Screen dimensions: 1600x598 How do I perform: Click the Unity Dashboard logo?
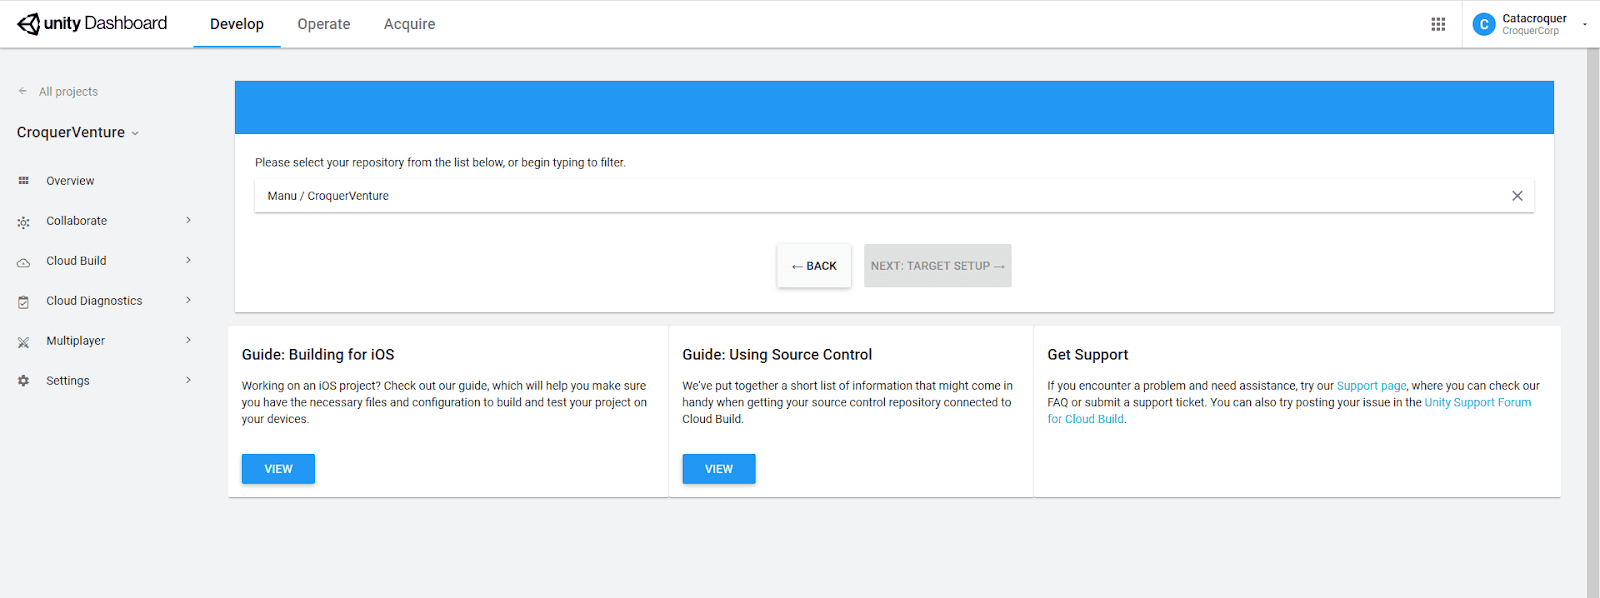pyautogui.click(x=92, y=23)
